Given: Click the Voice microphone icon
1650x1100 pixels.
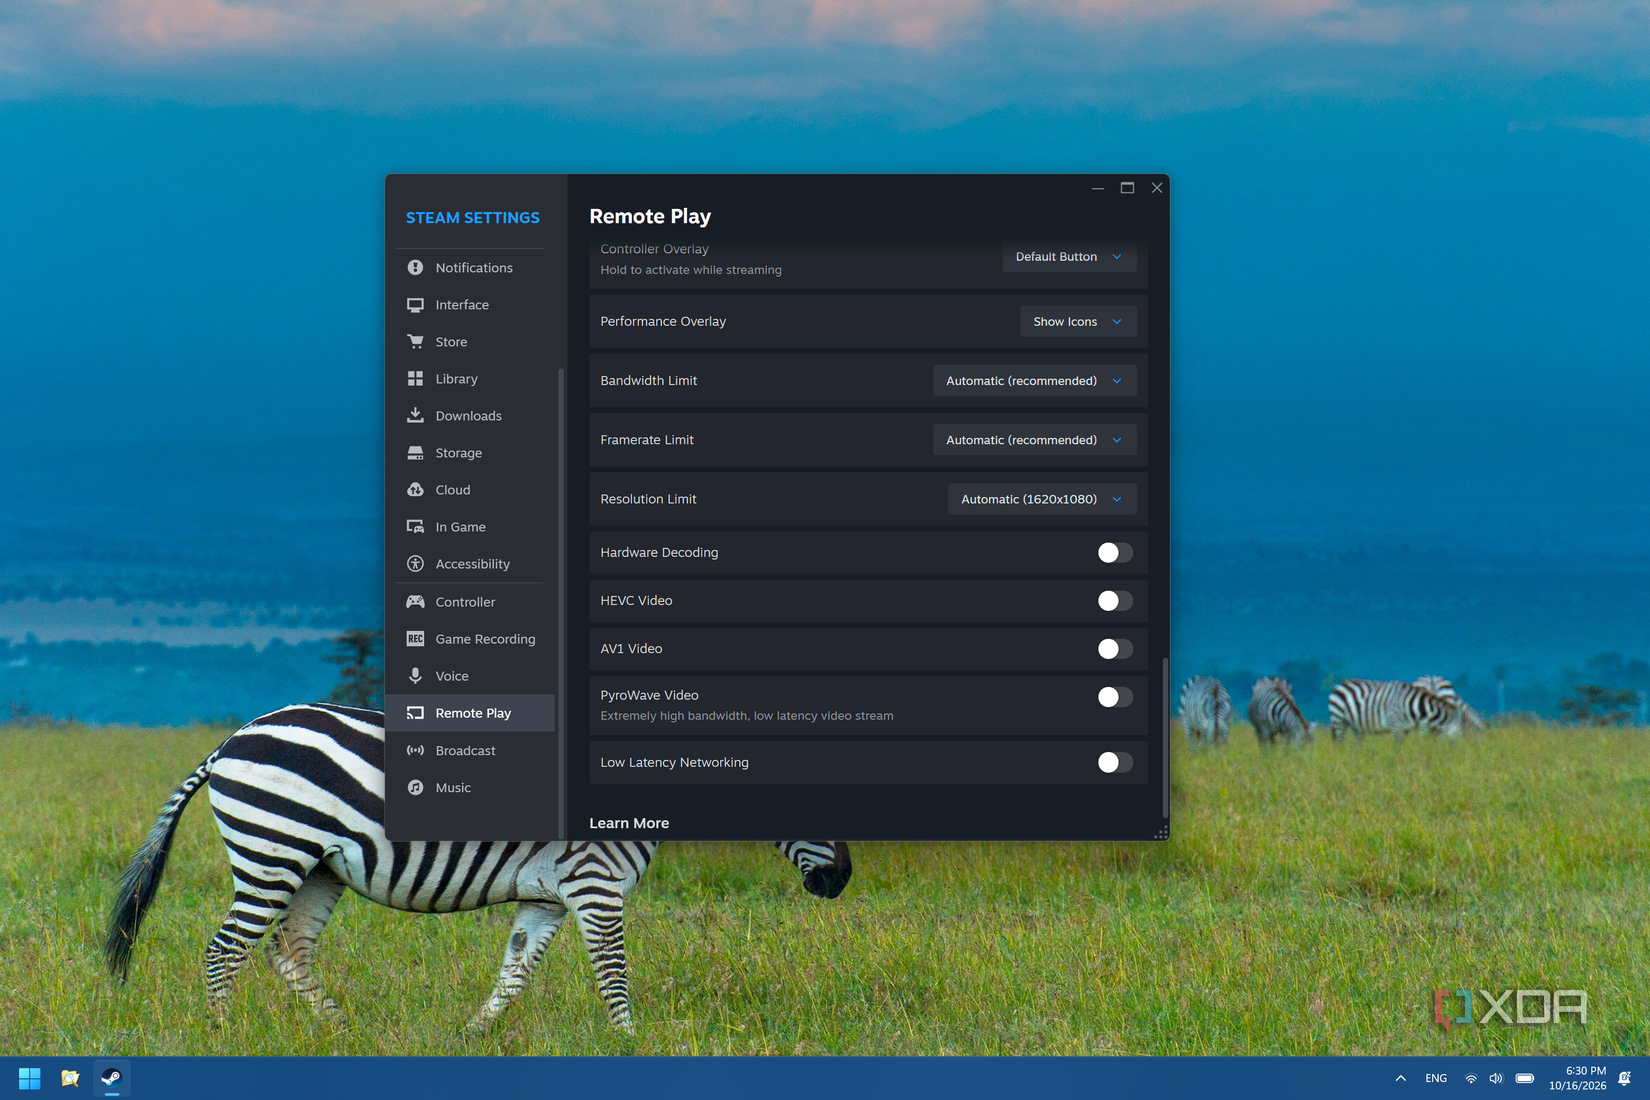Looking at the screenshot, I should [415, 676].
